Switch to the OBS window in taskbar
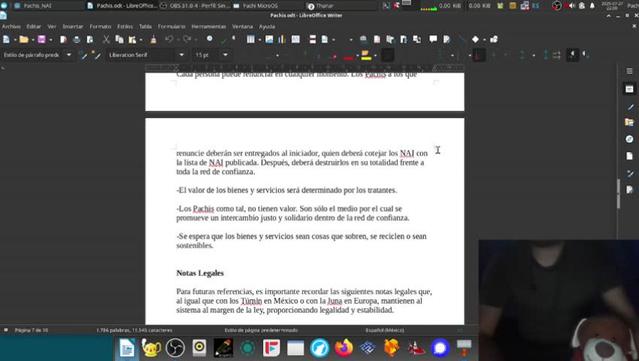The height and width of the screenshot is (361, 639). point(195,6)
